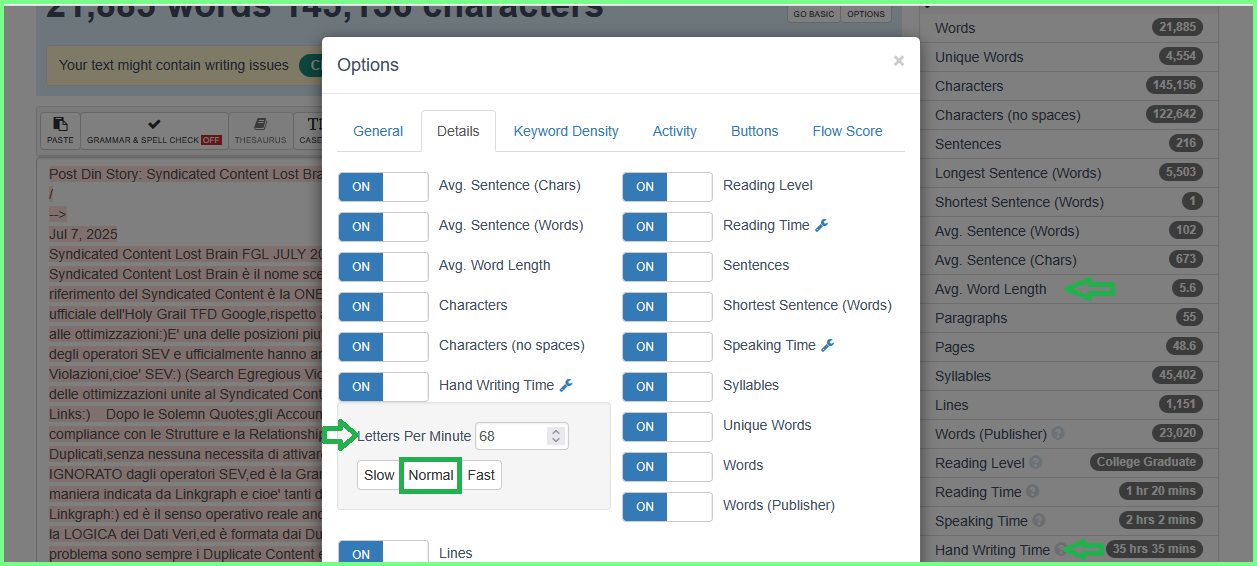The width and height of the screenshot is (1257, 566).
Task: Toggle the Syllables switch
Action: 667,386
